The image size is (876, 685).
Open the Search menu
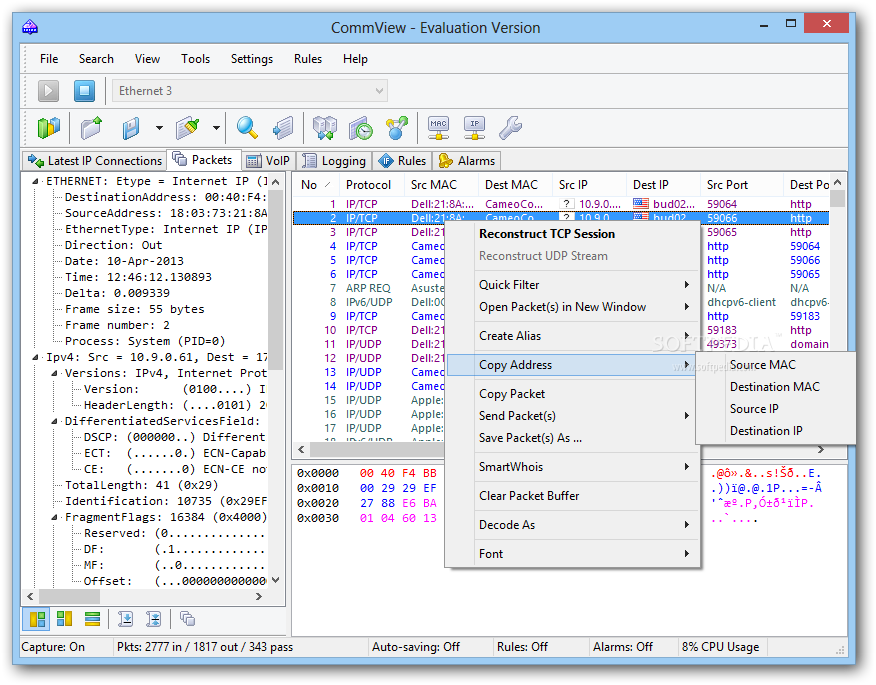(x=96, y=59)
